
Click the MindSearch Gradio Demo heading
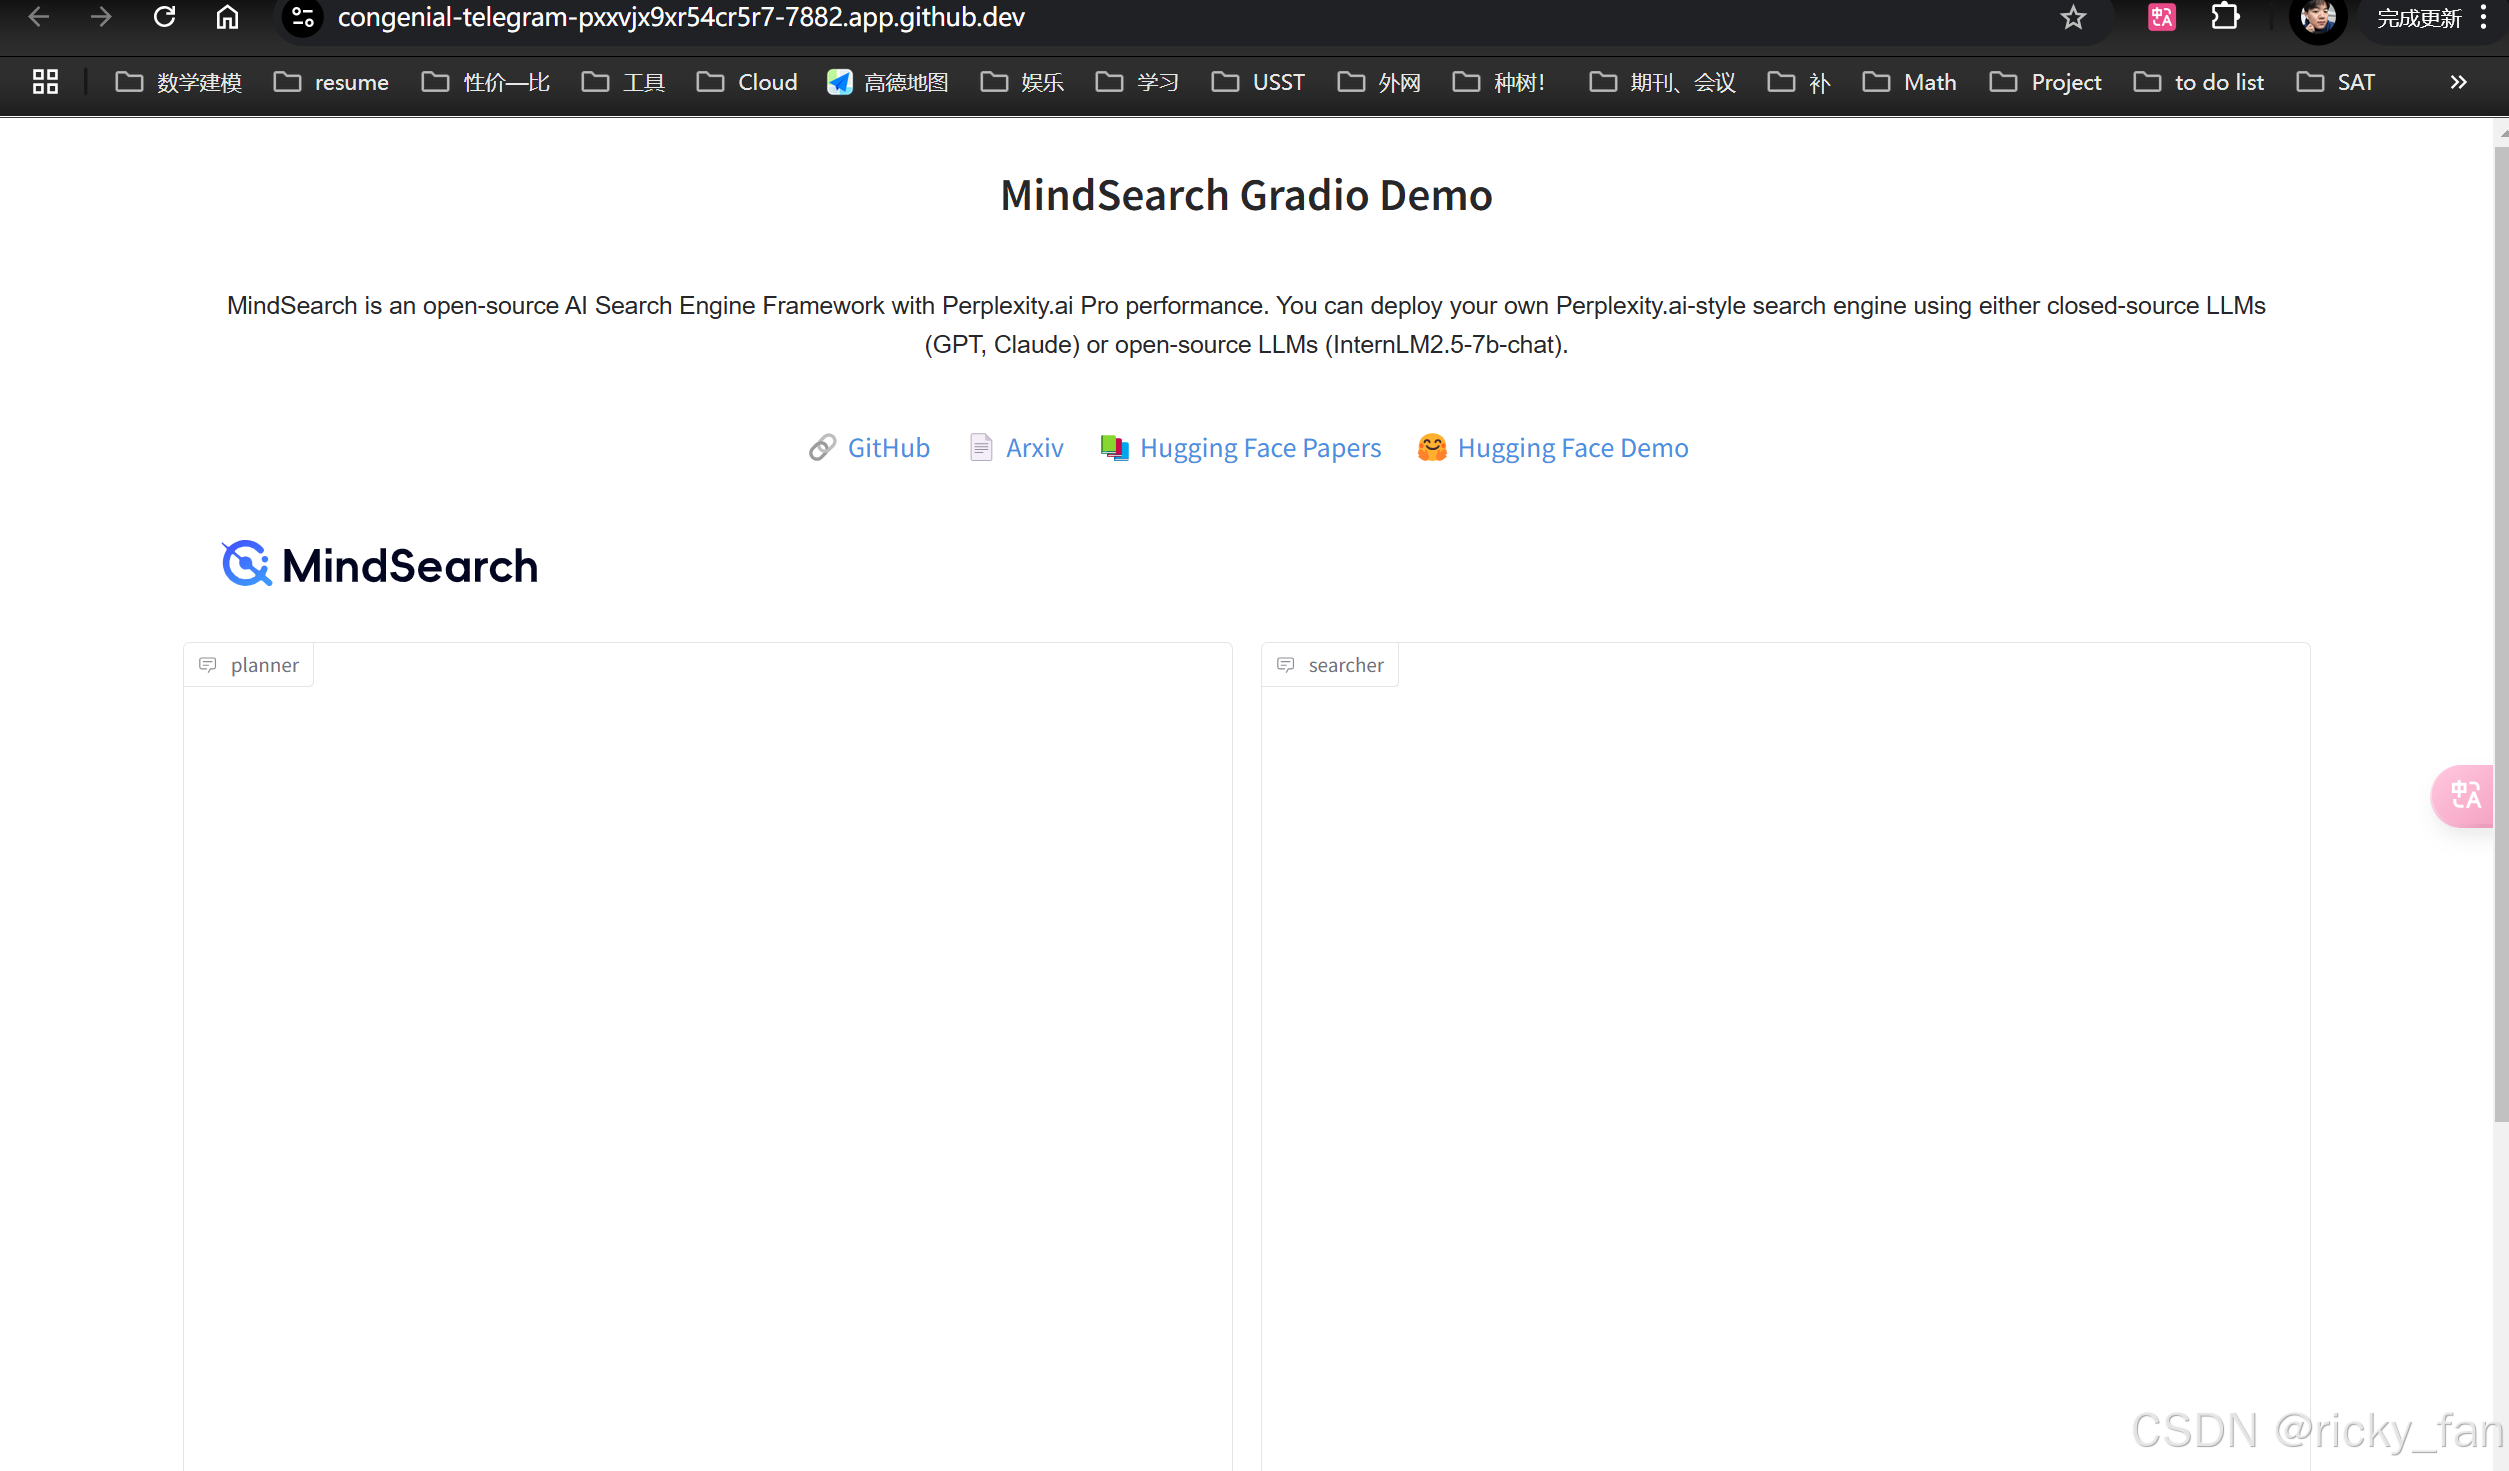click(x=1246, y=195)
